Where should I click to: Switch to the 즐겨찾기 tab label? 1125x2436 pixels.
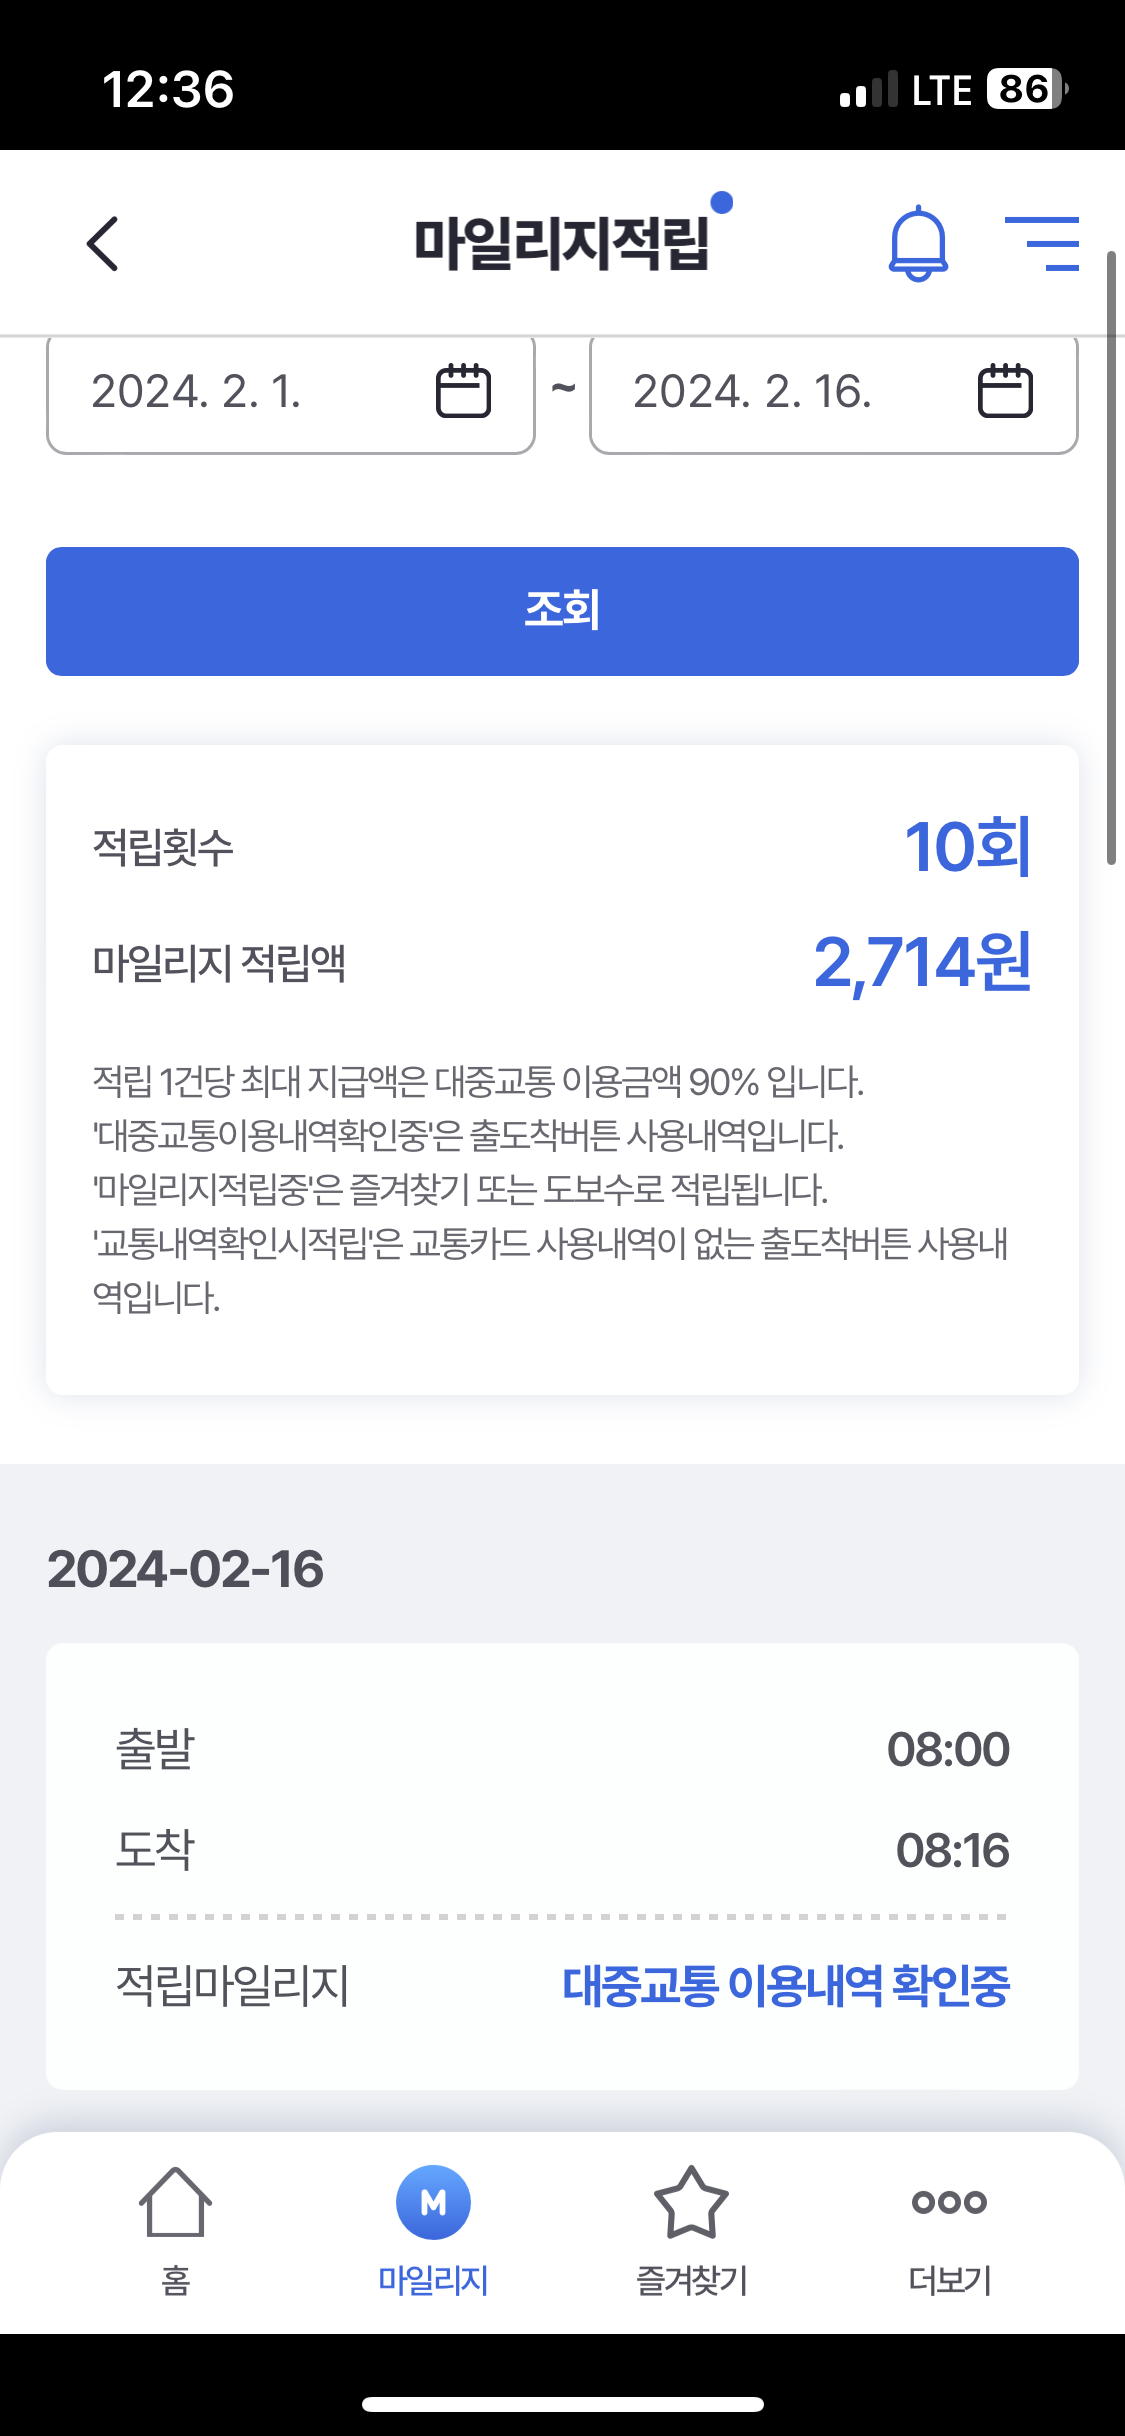[691, 2281]
